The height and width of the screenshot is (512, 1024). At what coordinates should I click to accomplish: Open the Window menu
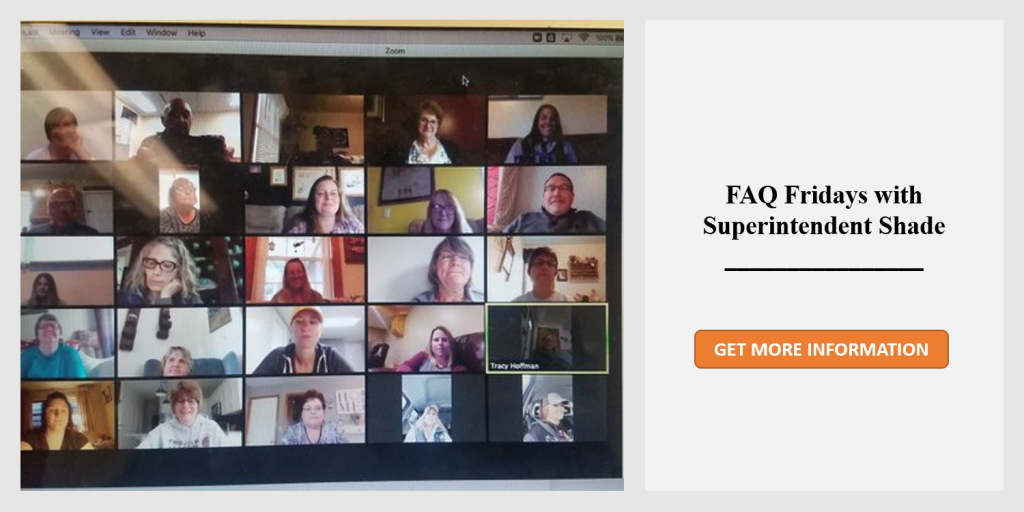[x=161, y=33]
